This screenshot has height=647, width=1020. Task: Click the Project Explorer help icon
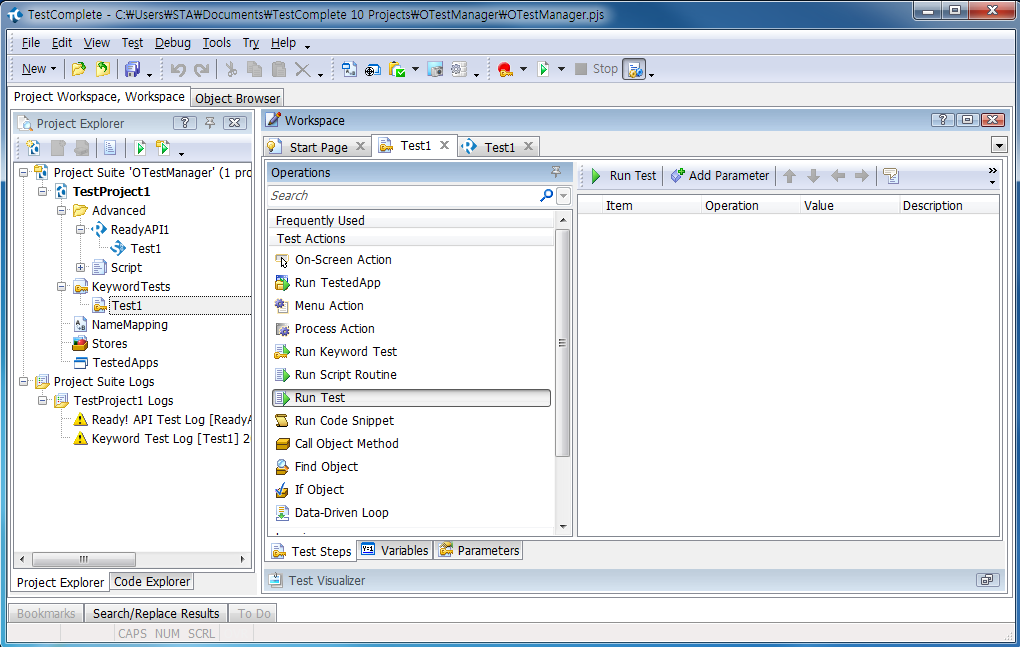(185, 123)
